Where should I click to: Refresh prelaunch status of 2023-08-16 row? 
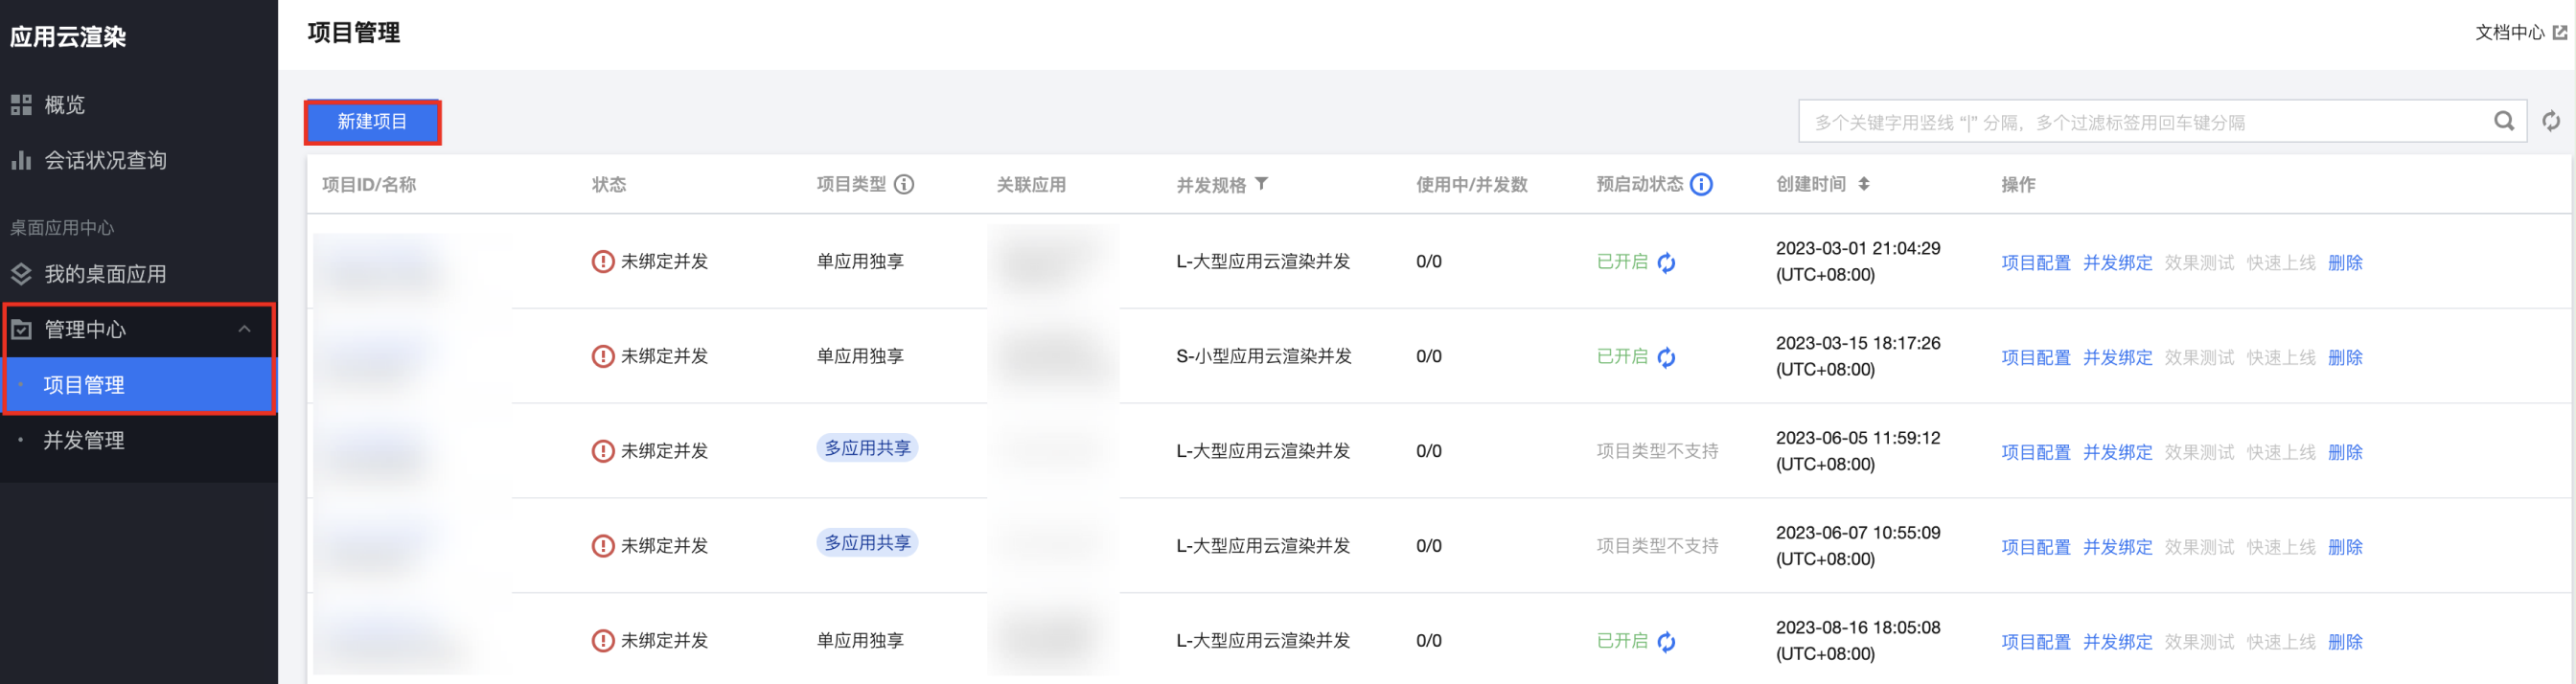(x=1666, y=642)
